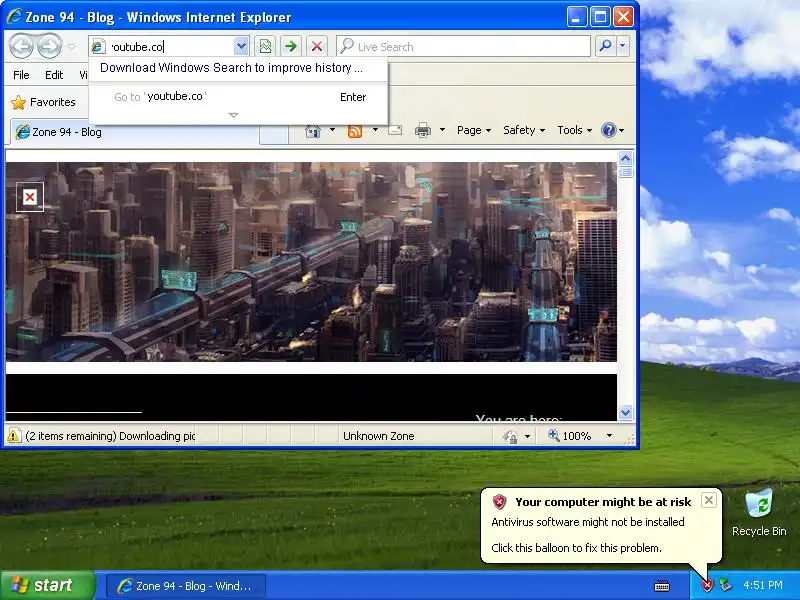
Task: Click the green Go arrow button
Action: pyautogui.click(x=291, y=46)
